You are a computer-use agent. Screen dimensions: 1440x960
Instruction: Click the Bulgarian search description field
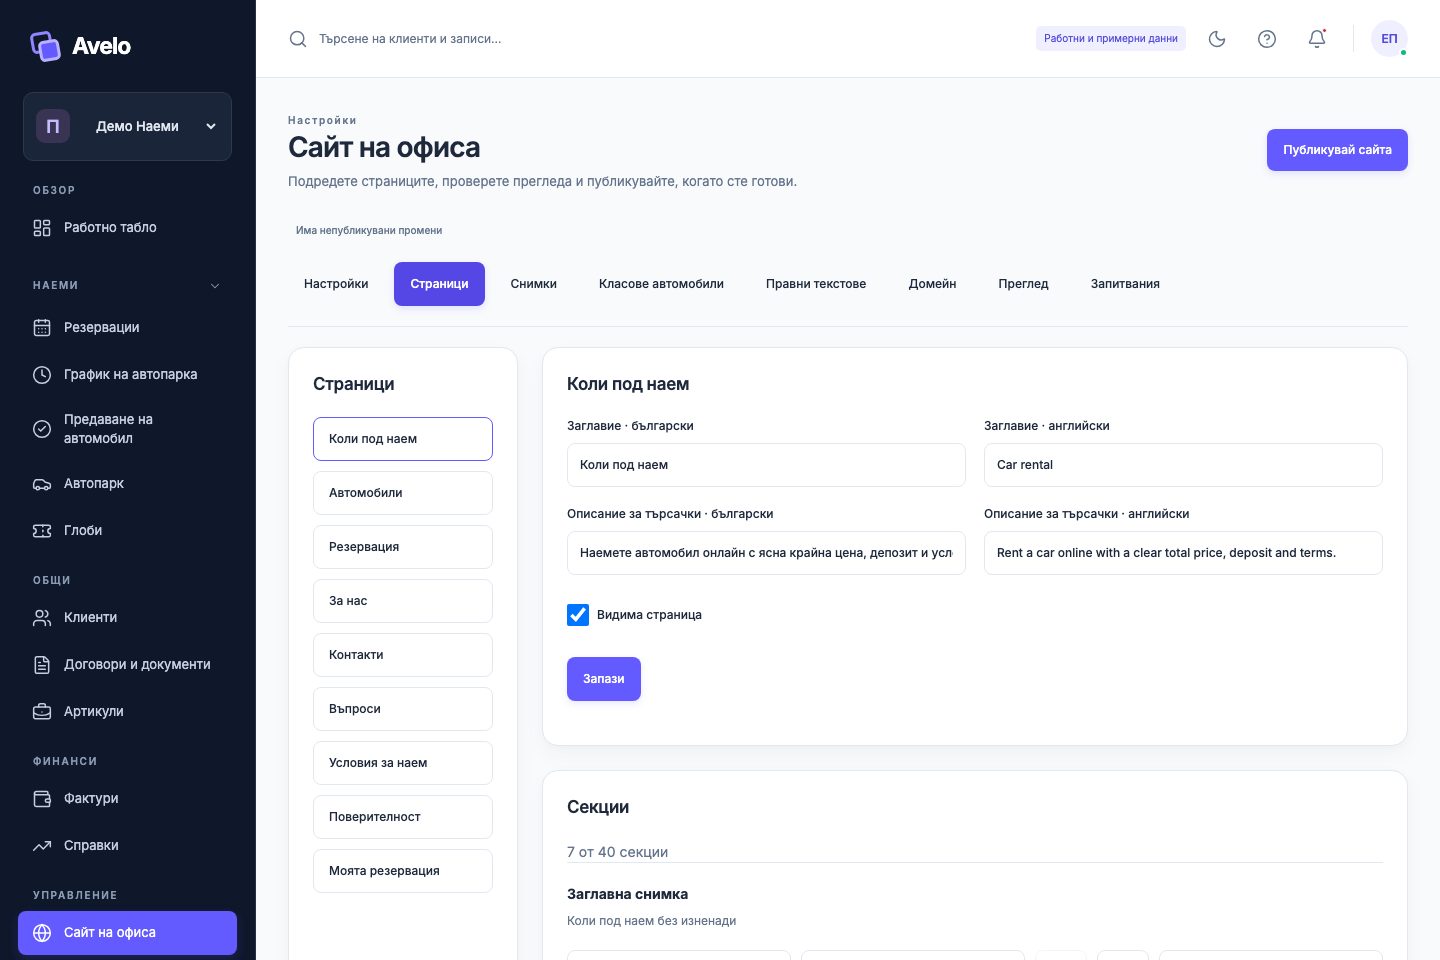[766, 553]
